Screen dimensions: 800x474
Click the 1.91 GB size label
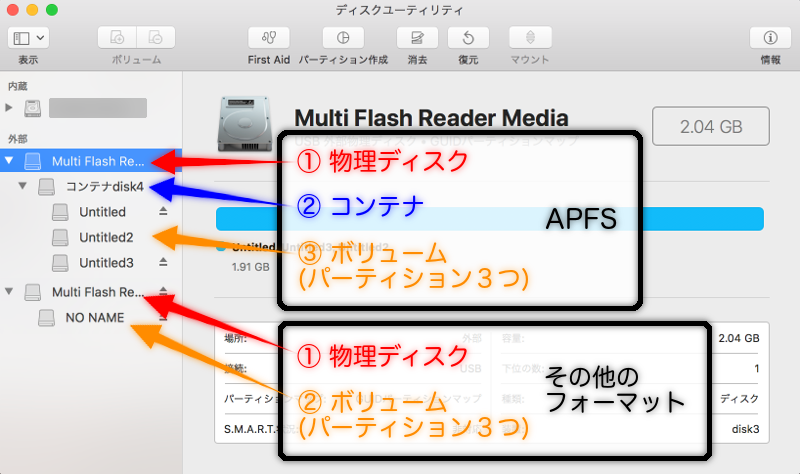[251, 267]
